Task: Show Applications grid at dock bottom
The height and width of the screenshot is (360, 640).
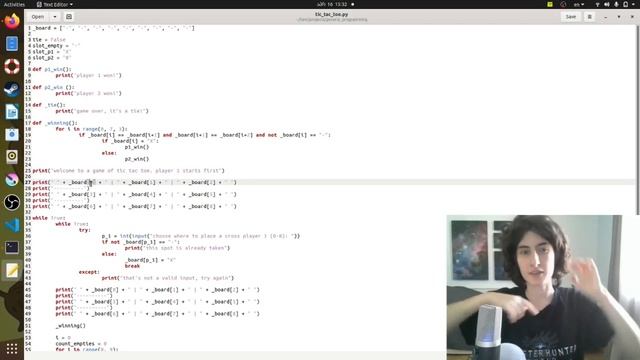Action: (x=12, y=348)
